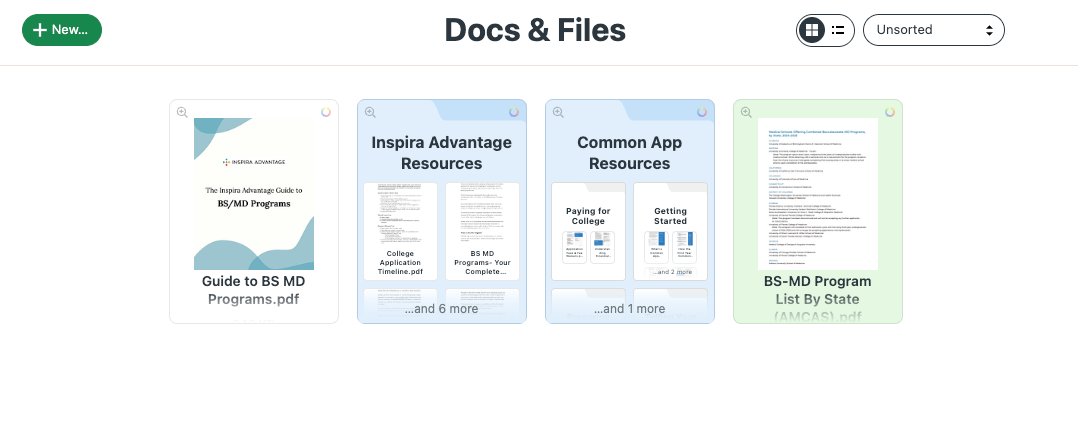Click the BS-MD Program List By State file name
1078x421 pixels.
click(x=817, y=299)
